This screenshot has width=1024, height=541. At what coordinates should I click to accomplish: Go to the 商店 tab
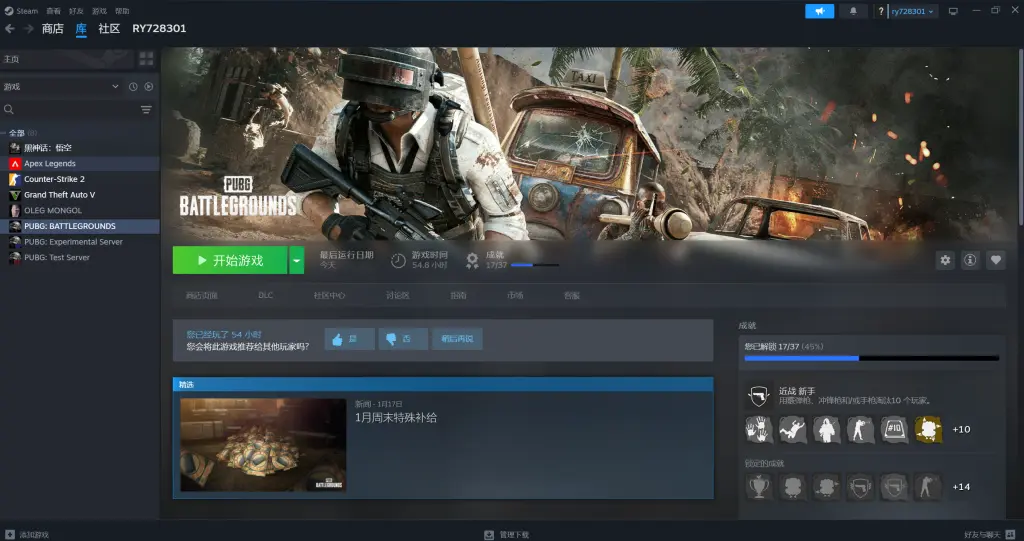coord(53,29)
